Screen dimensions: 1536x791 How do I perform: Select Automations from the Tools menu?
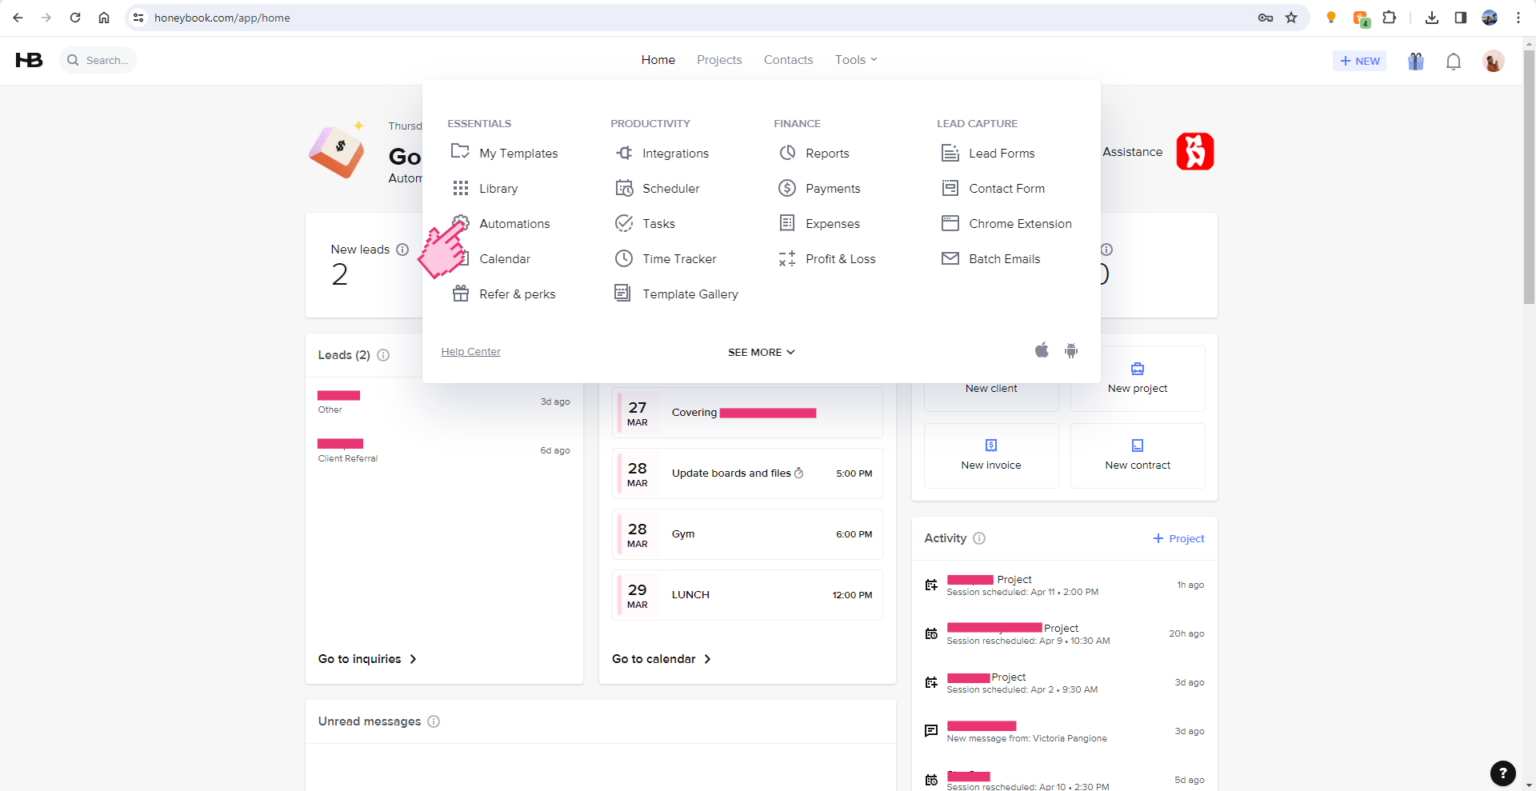click(514, 223)
